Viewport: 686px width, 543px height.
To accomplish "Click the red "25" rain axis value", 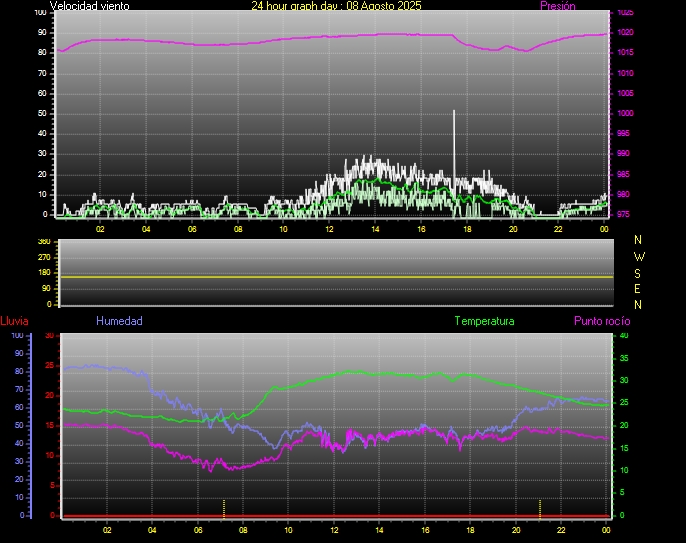I will click(x=50, y=365).
